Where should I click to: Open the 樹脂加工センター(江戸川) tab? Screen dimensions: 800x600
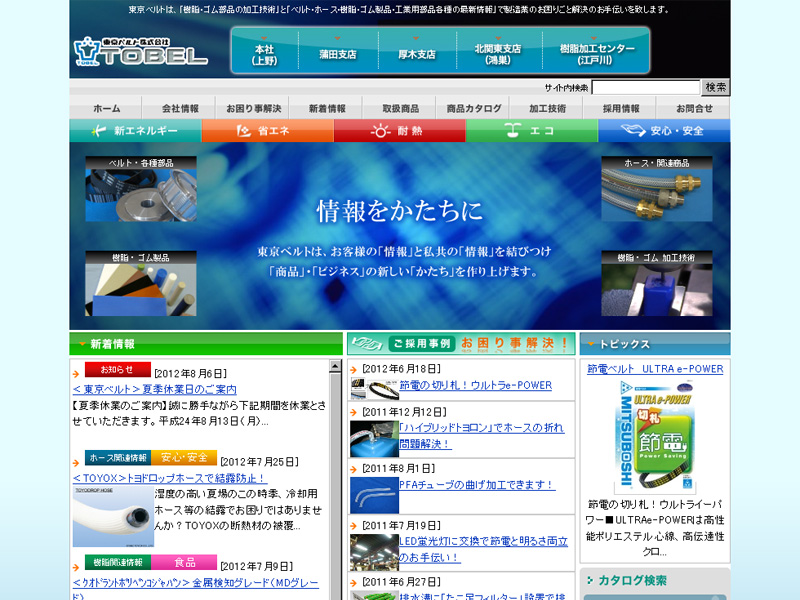596,54
